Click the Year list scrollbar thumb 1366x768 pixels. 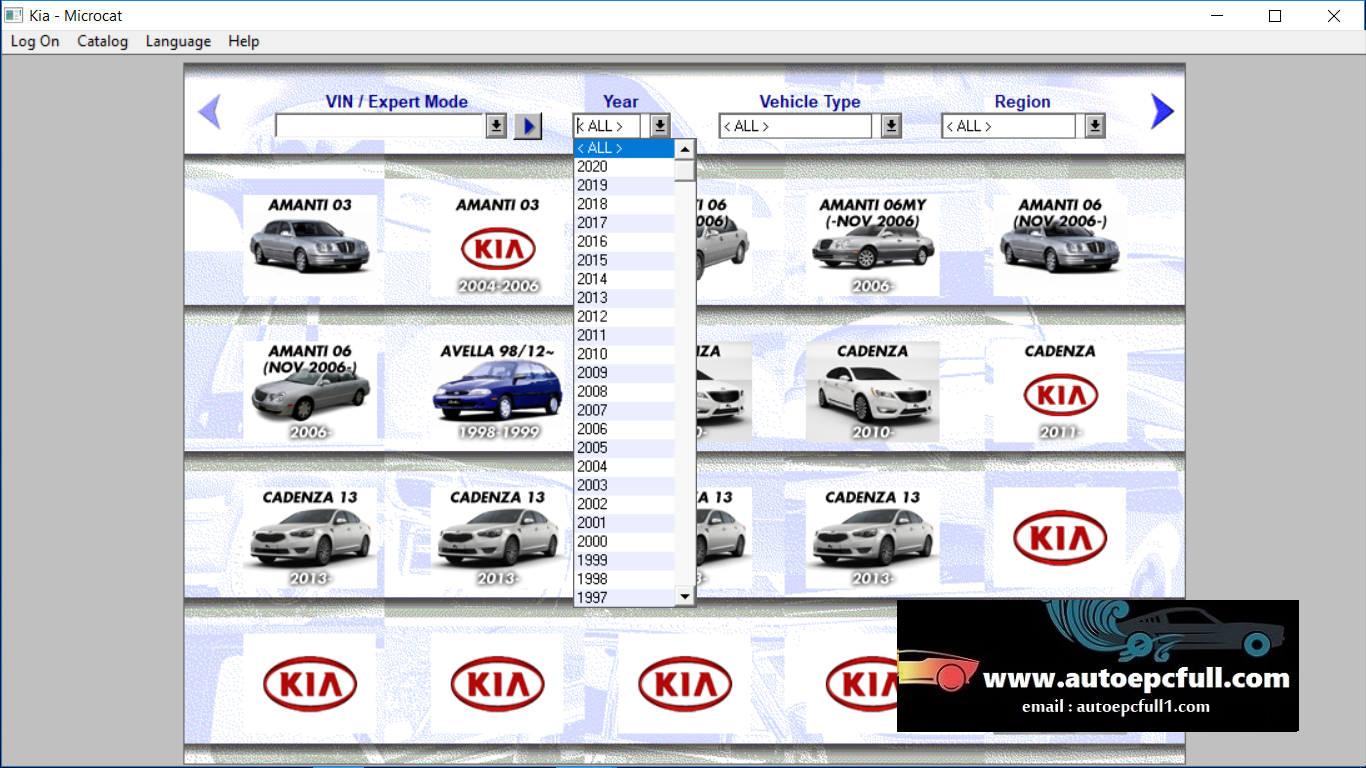coord(685,170)
